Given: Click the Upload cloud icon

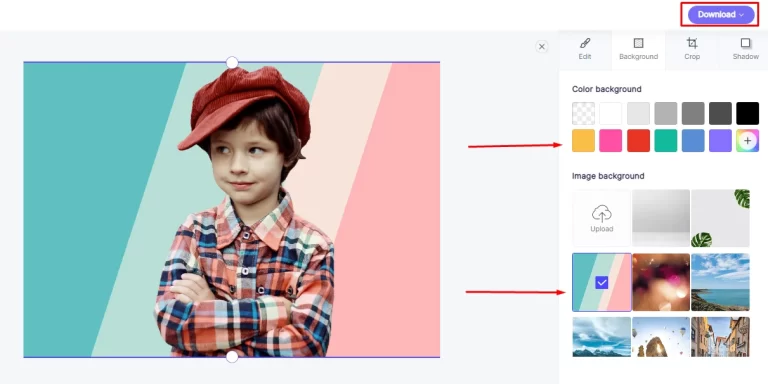Looking at the screenshot, I should coord(601,214).
